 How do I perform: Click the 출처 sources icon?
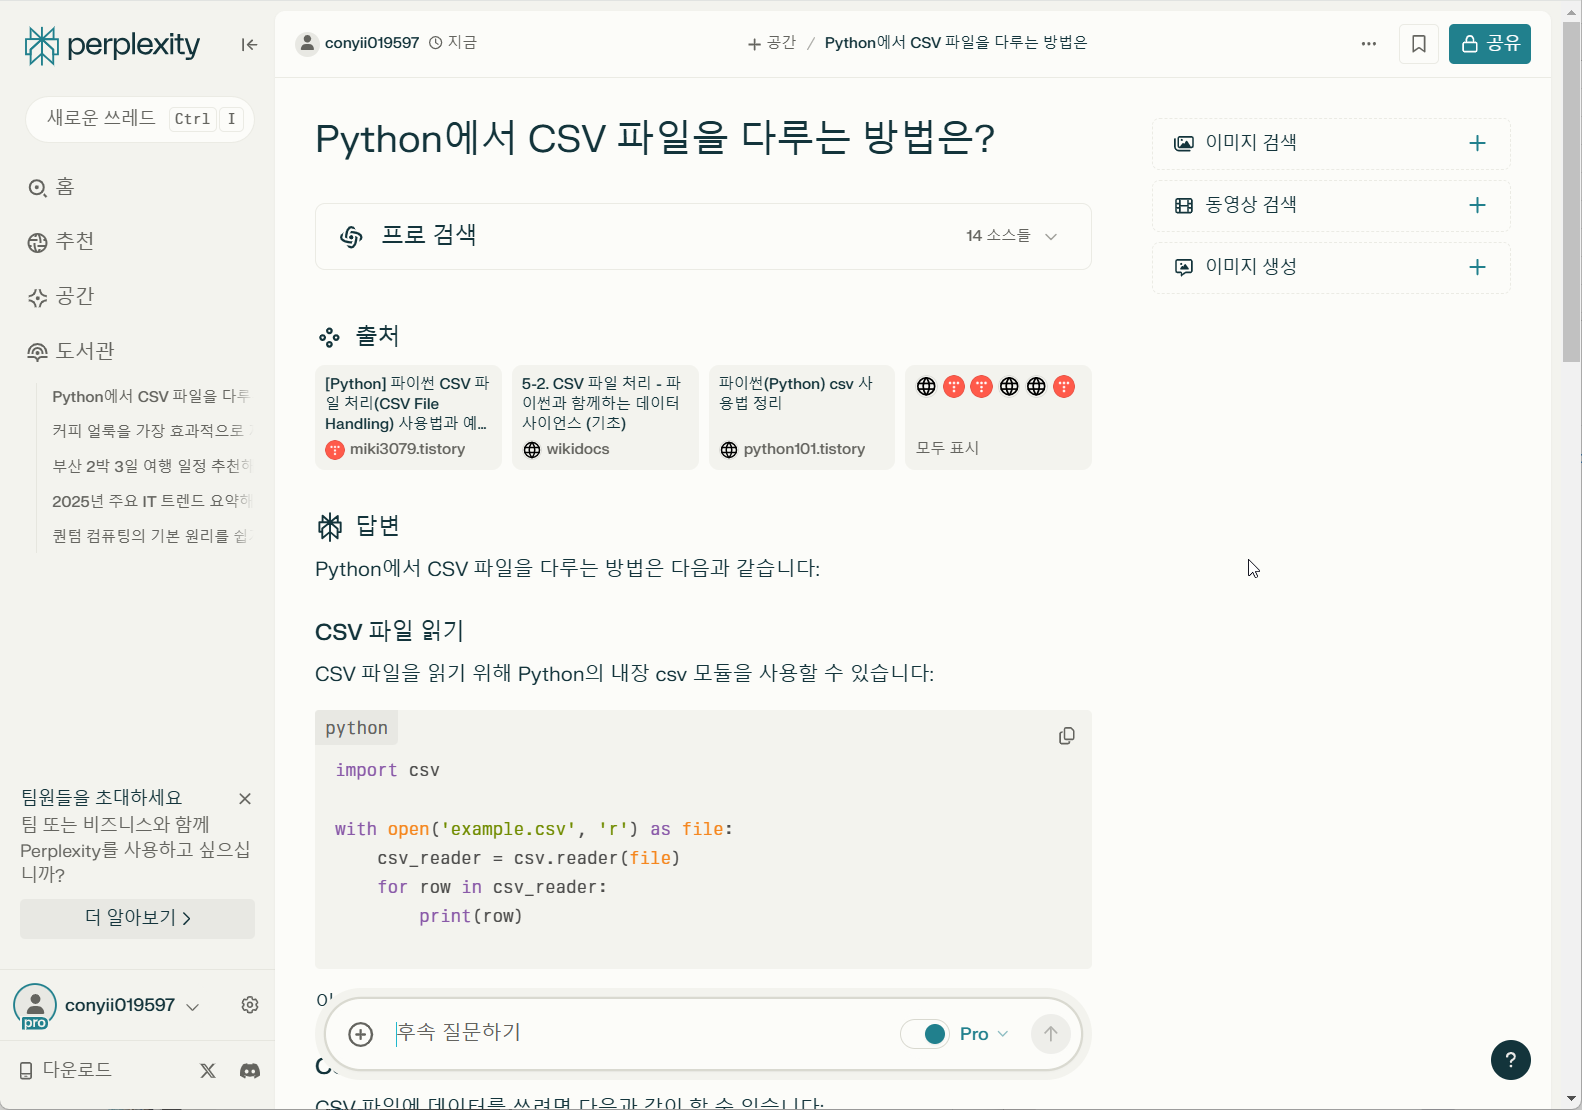click(329, 337)
